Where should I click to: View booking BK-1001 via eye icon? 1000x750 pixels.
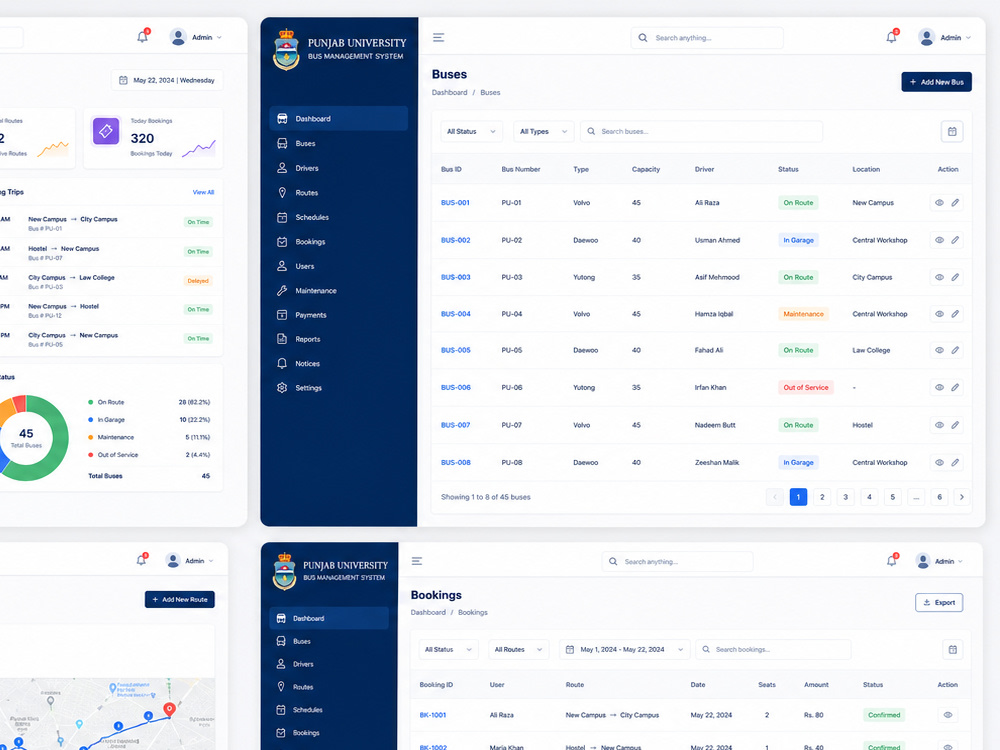[948, 715]
